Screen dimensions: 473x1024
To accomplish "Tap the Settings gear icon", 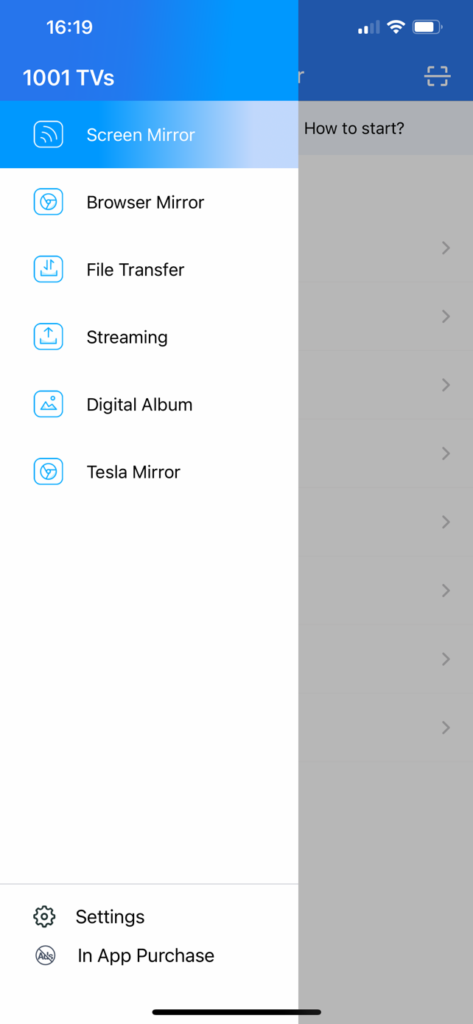I will pos(44,916).
